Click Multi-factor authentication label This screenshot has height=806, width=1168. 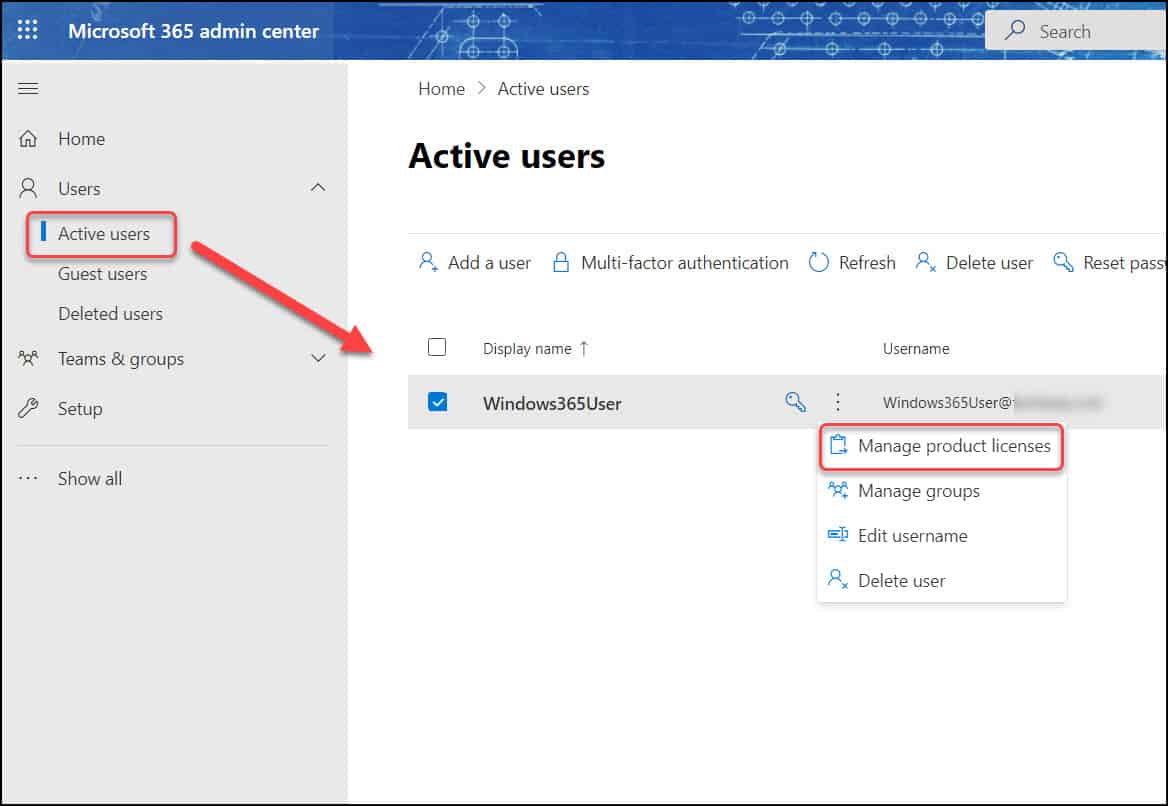coord(685,263)
